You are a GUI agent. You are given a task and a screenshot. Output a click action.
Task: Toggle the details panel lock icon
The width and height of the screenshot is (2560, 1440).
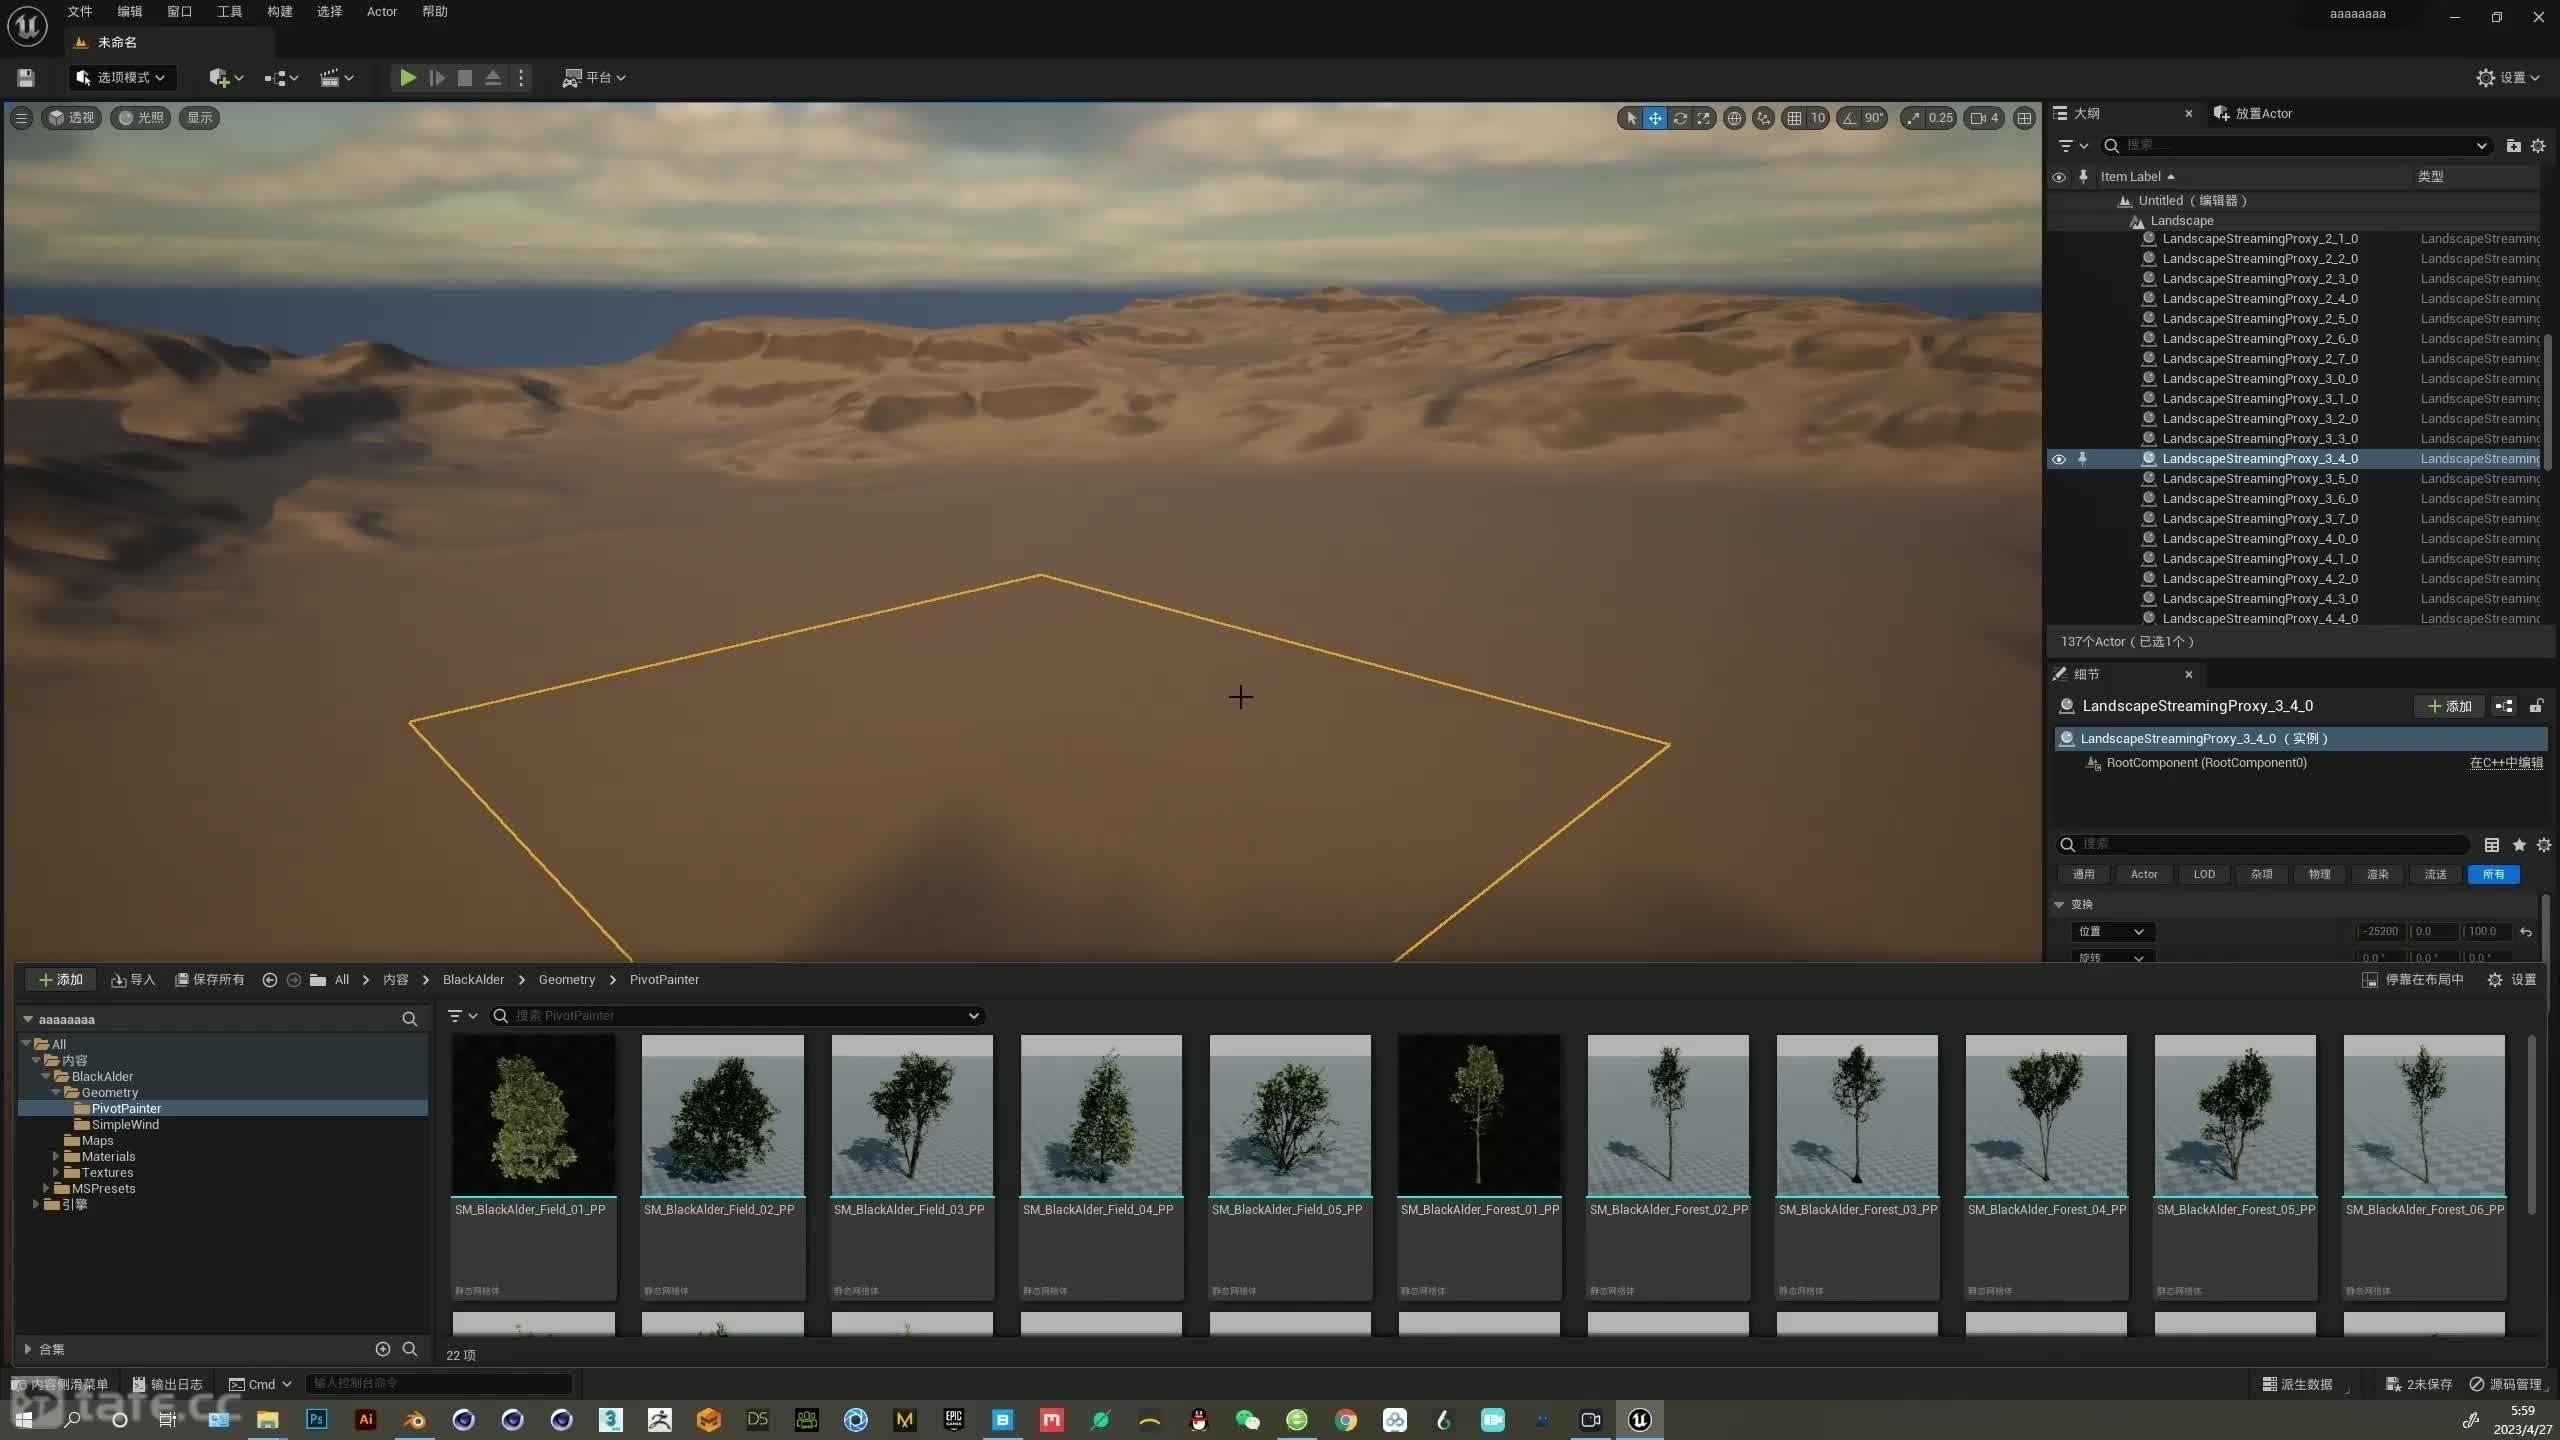click(2536, 706)
